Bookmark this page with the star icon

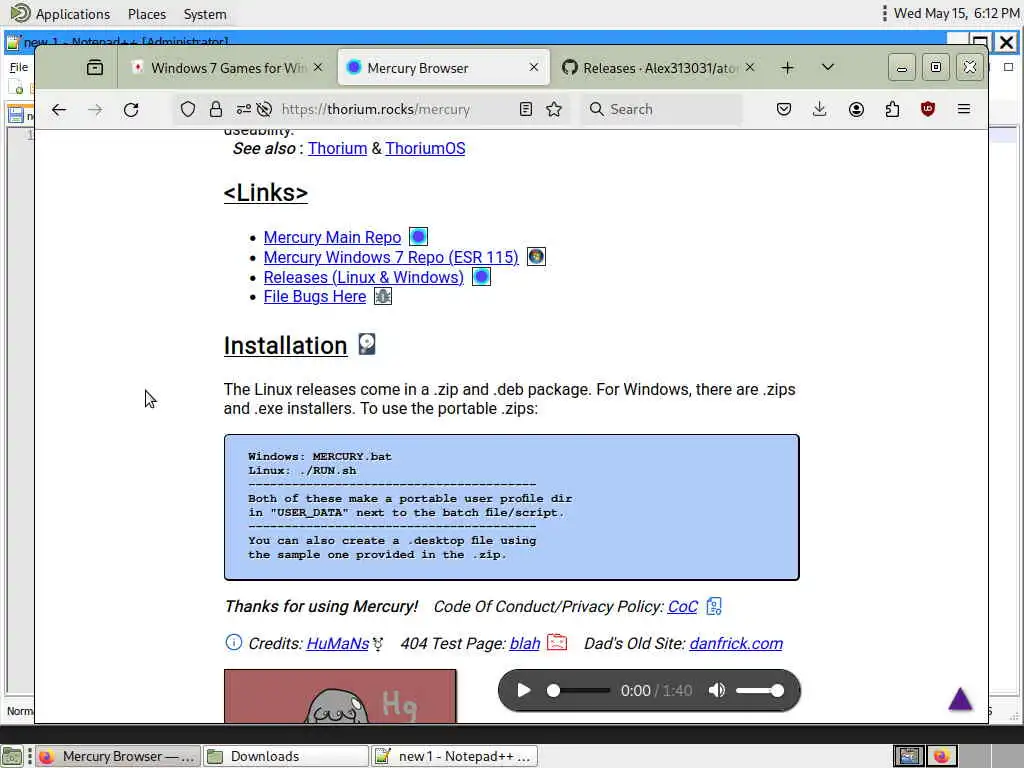point(554,109)
